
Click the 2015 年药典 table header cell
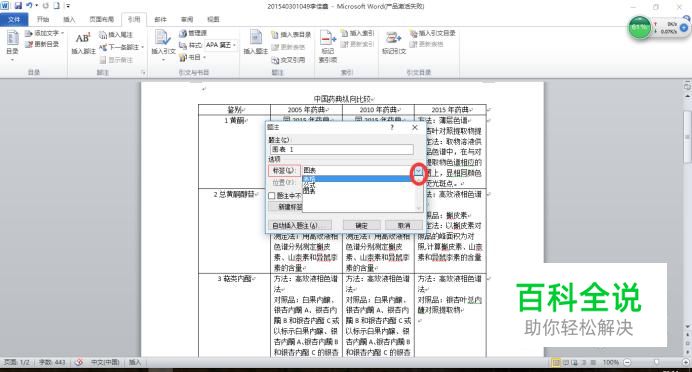(x=450, y=109)
